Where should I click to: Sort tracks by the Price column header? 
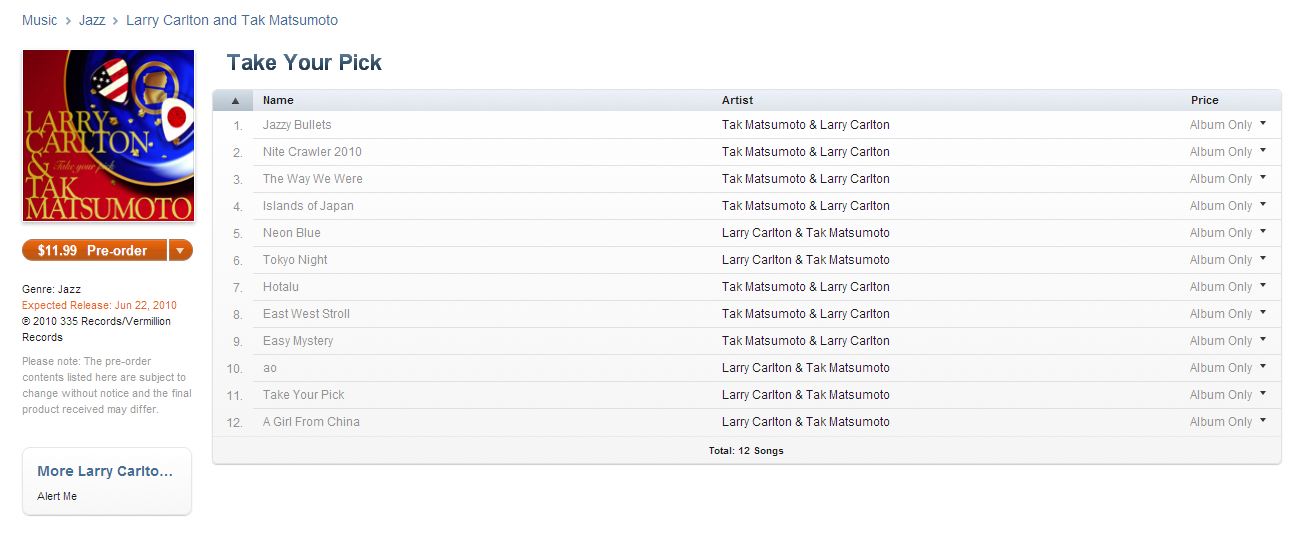click(1204, 100)
